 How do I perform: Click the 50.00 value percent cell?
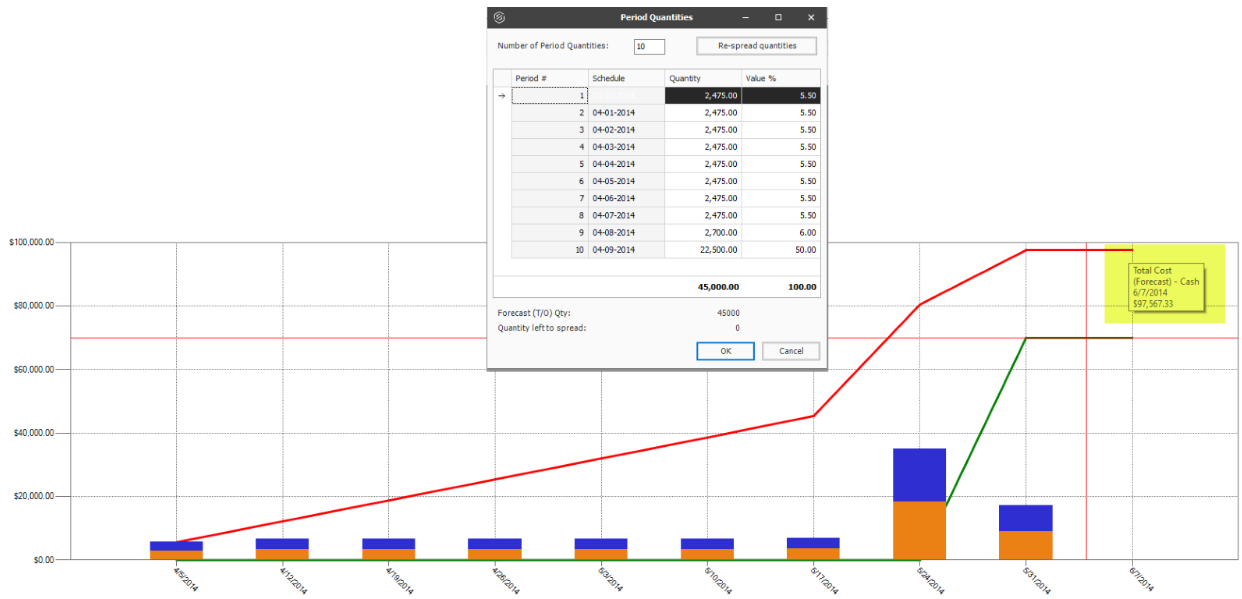[x=780, y=250]
